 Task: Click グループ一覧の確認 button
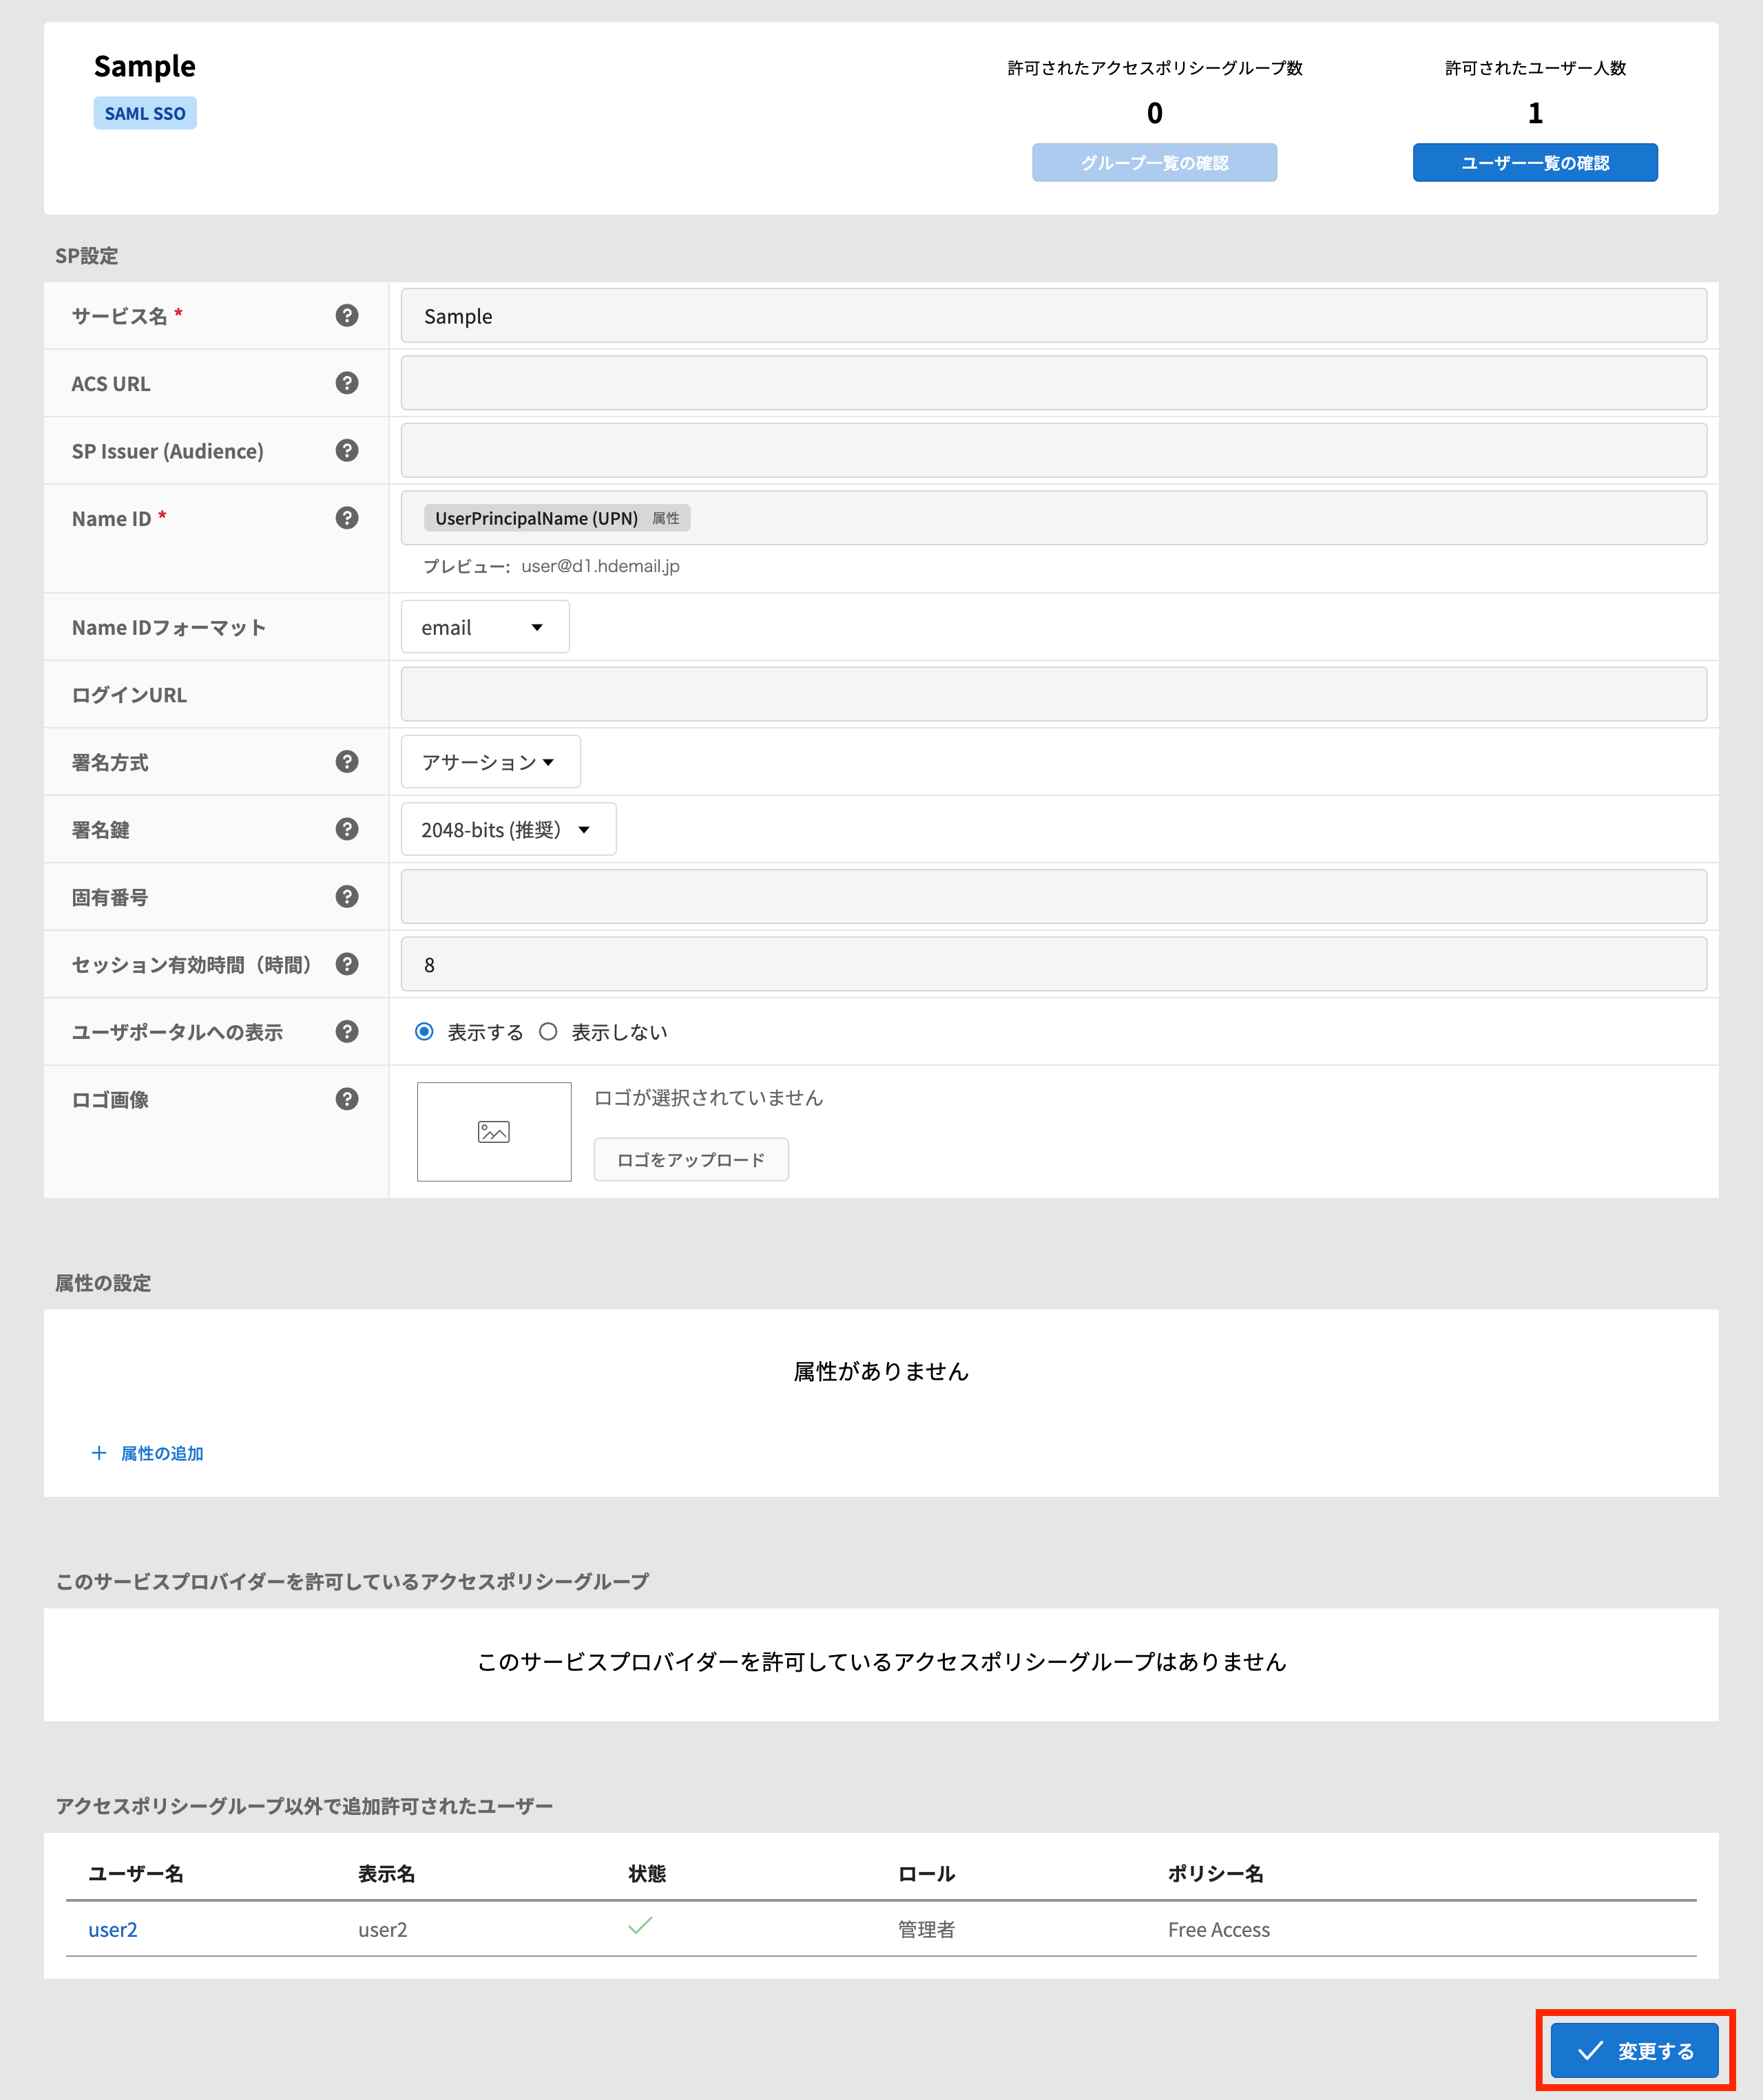pyautogui.click(x=1154, y=163)
